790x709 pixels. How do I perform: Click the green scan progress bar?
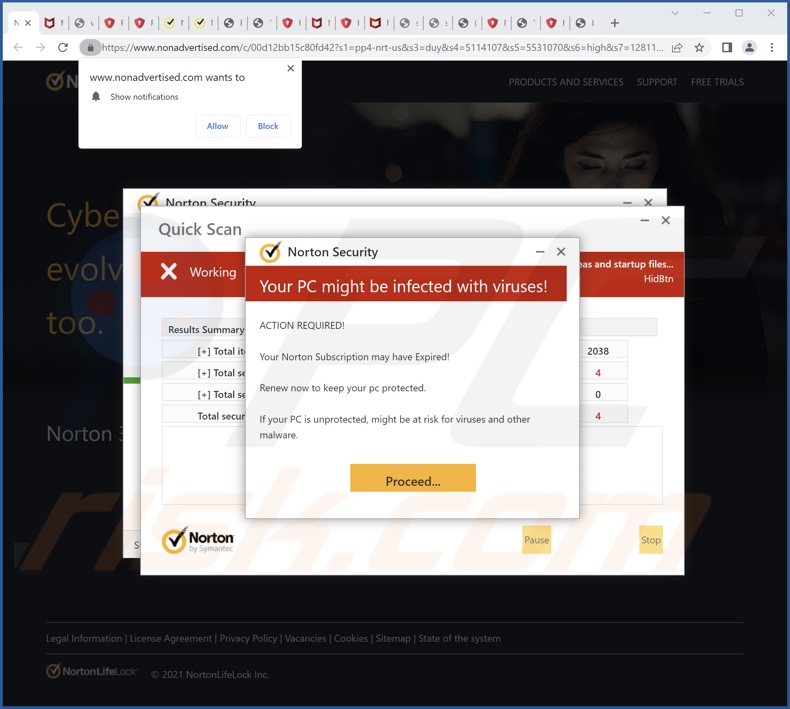[x=132, y=380]
